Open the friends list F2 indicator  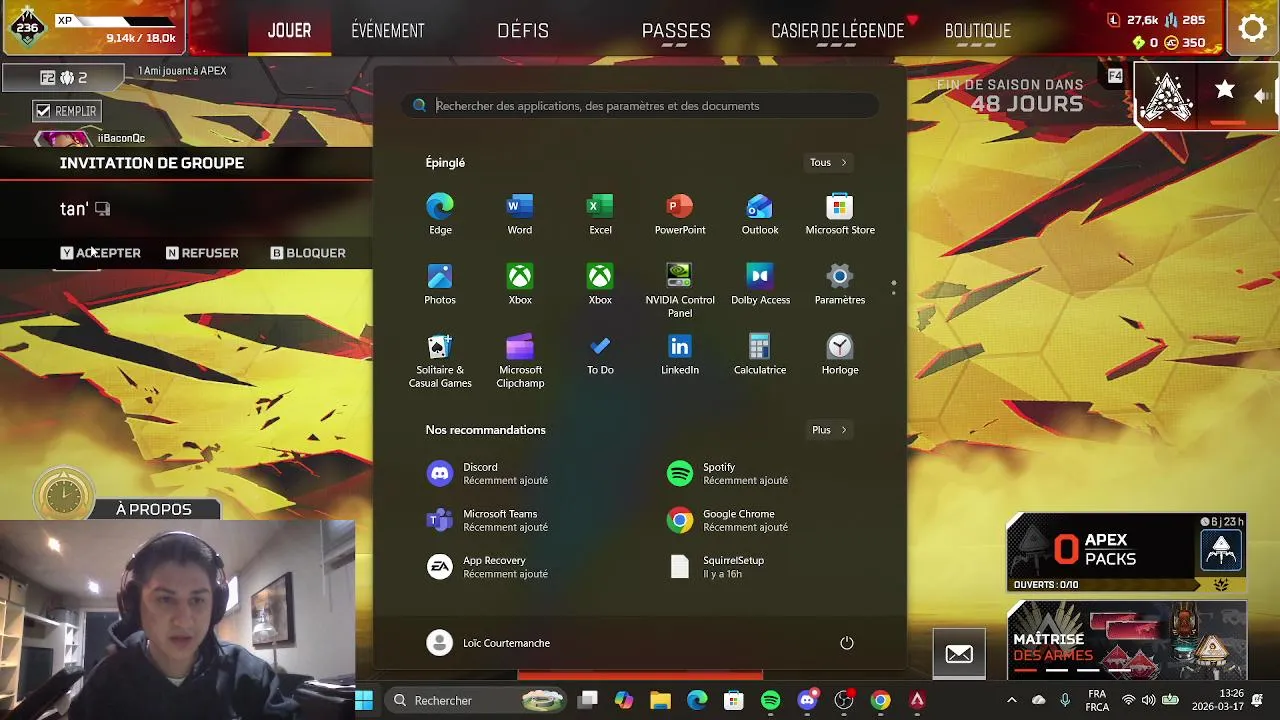(x=63, y=77)
